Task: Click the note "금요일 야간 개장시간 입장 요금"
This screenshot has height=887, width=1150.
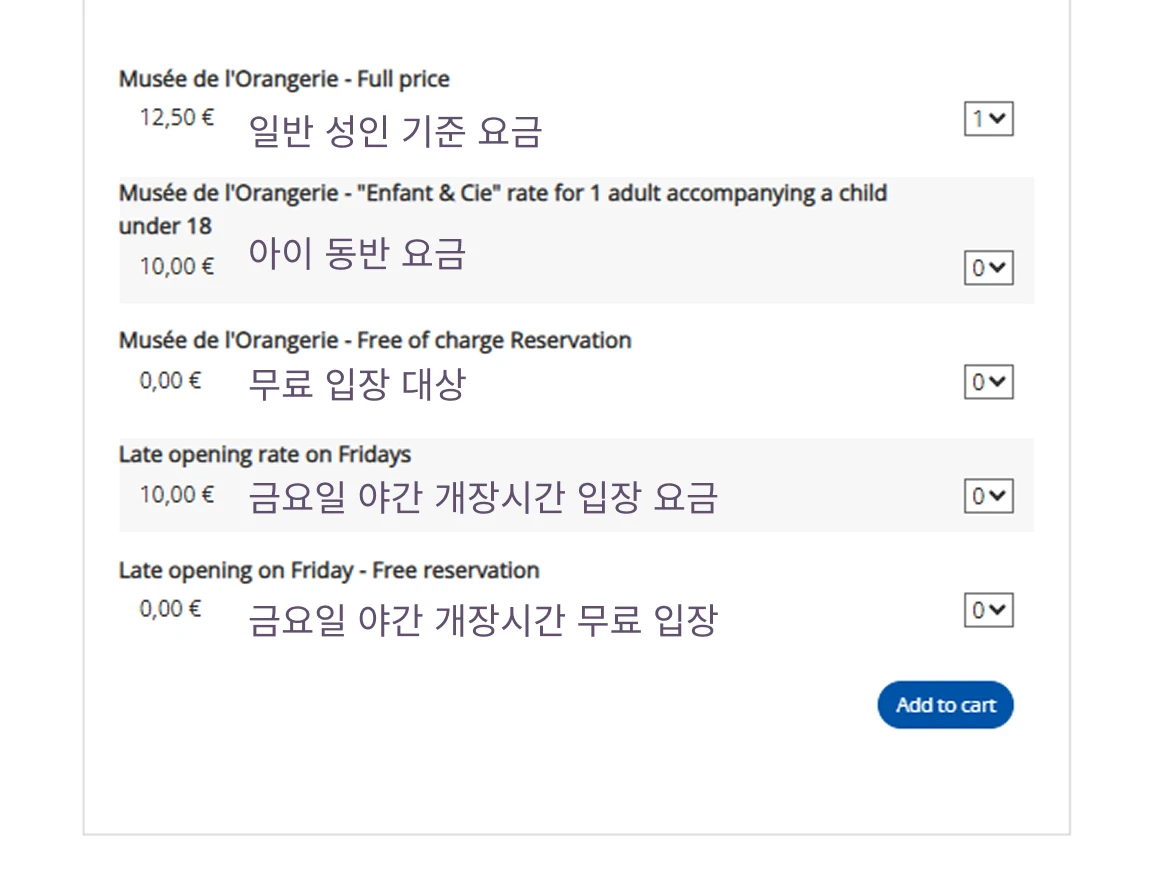Action: [x=483, y=497]
